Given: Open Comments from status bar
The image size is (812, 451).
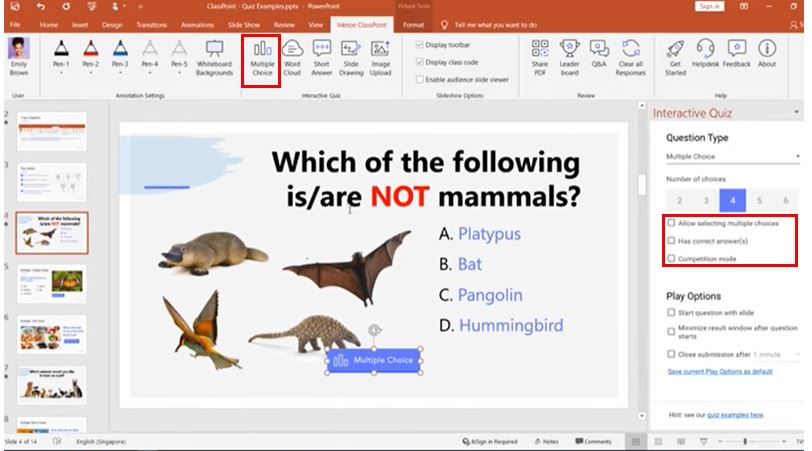Looking at the screenshot, I should [593, 442].
